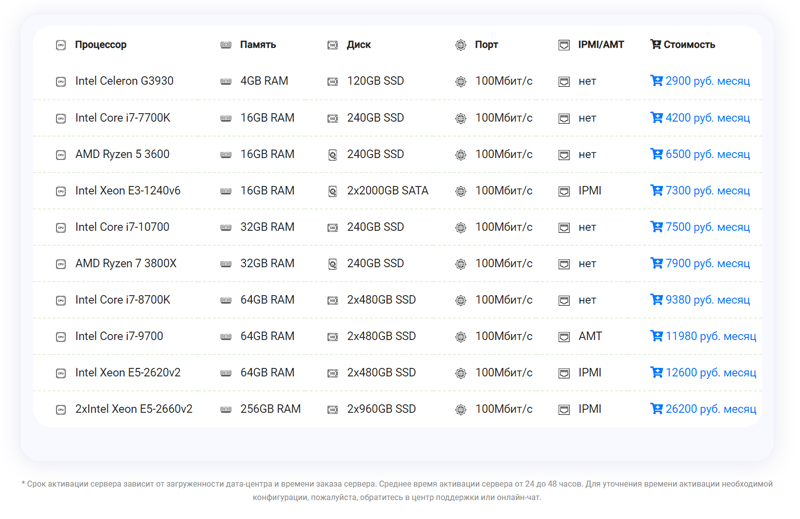The width and height of the screenshot is (800, 519).
Task: Order the 4200 руб. месяц server
Action: coord(700,118)
